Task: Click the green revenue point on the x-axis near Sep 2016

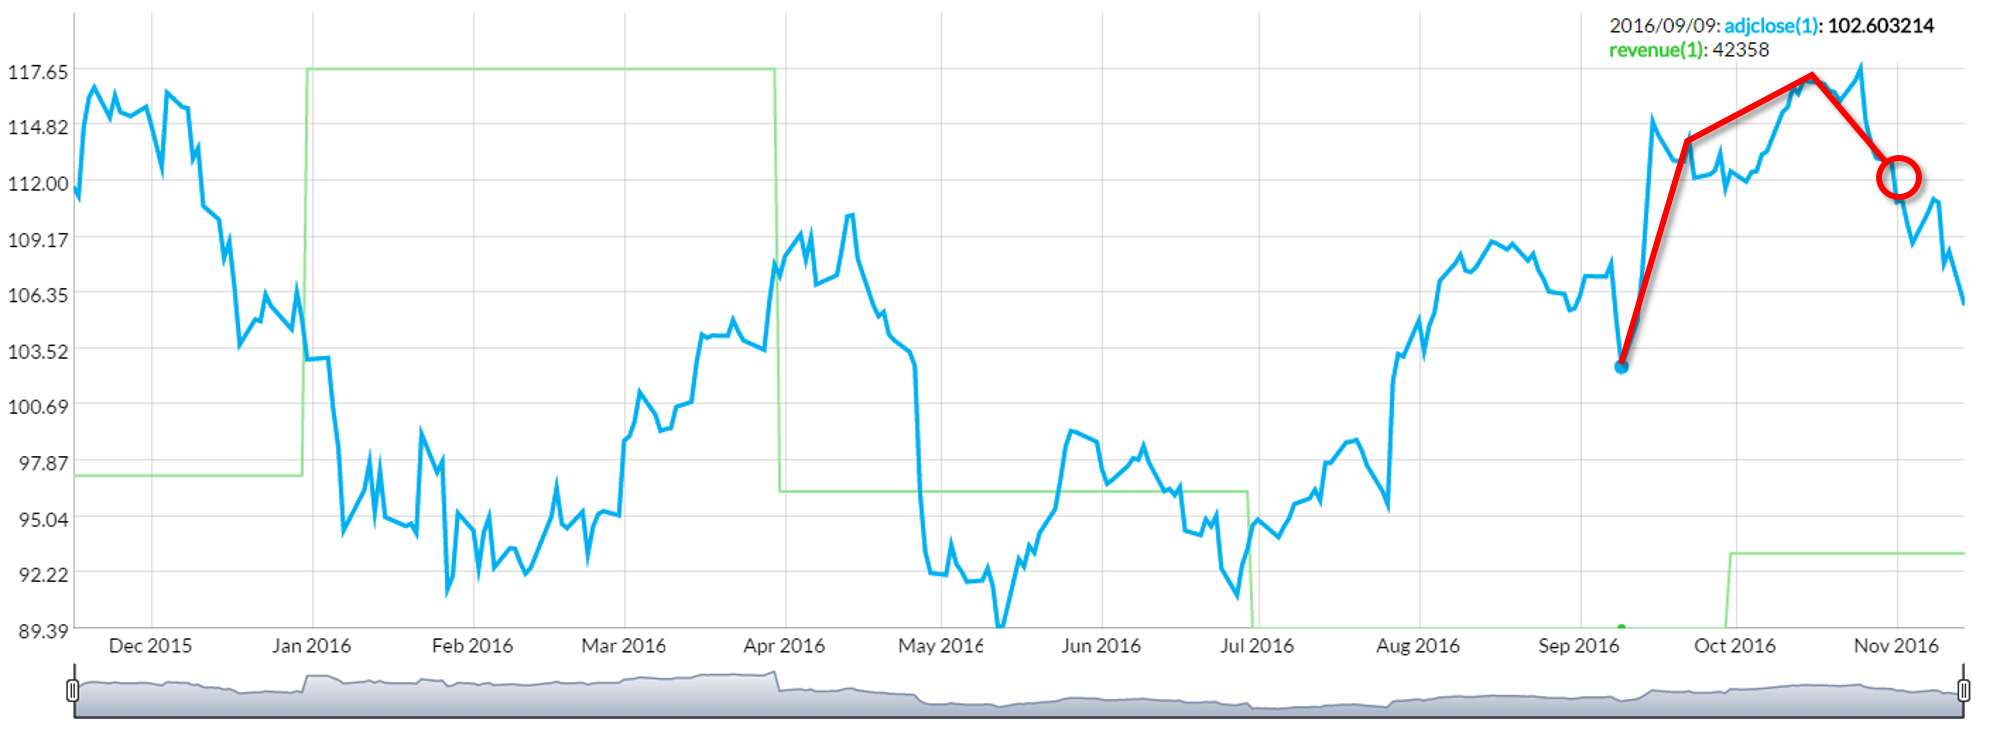Action: 1621,627
